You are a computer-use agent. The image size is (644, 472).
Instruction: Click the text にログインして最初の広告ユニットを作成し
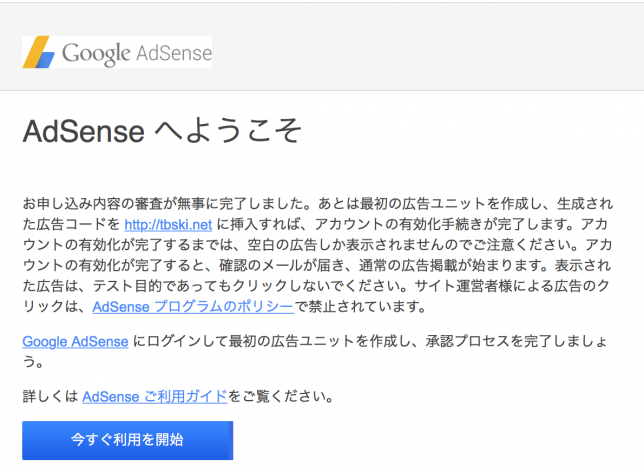[271, 341]
